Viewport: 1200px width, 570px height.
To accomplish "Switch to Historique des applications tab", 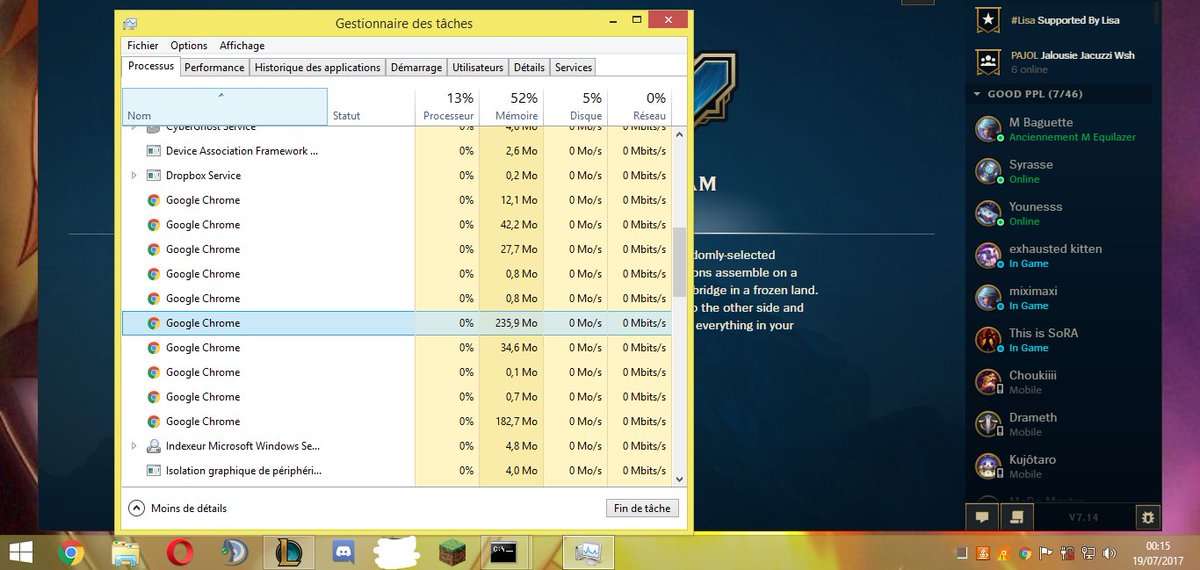I will (x=317, y=67).
